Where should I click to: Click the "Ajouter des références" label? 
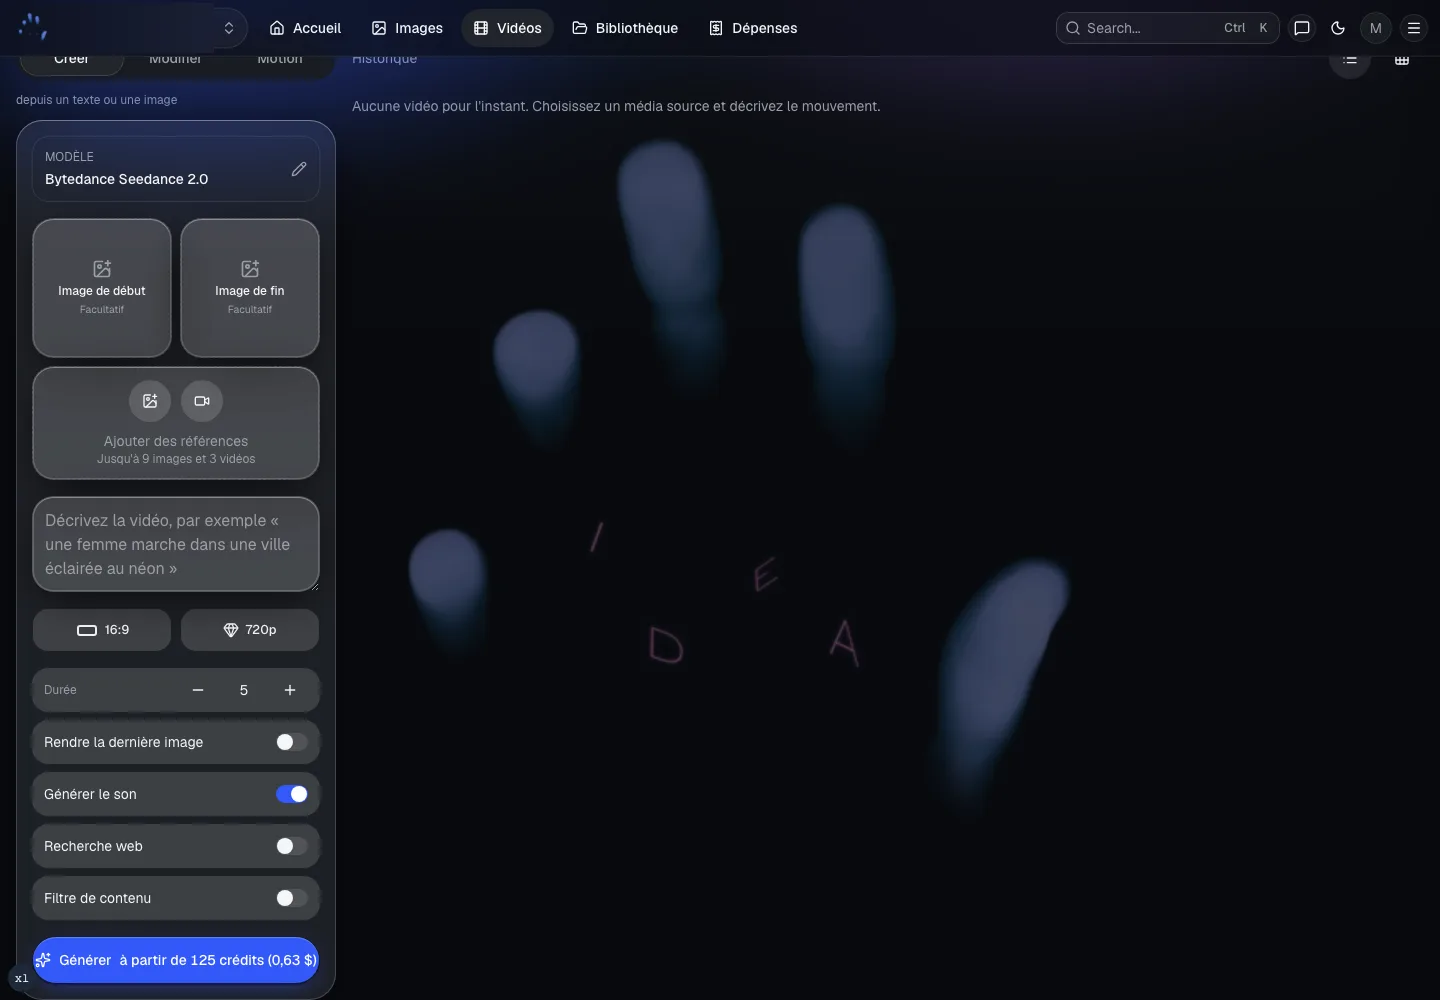coord(176,441)
